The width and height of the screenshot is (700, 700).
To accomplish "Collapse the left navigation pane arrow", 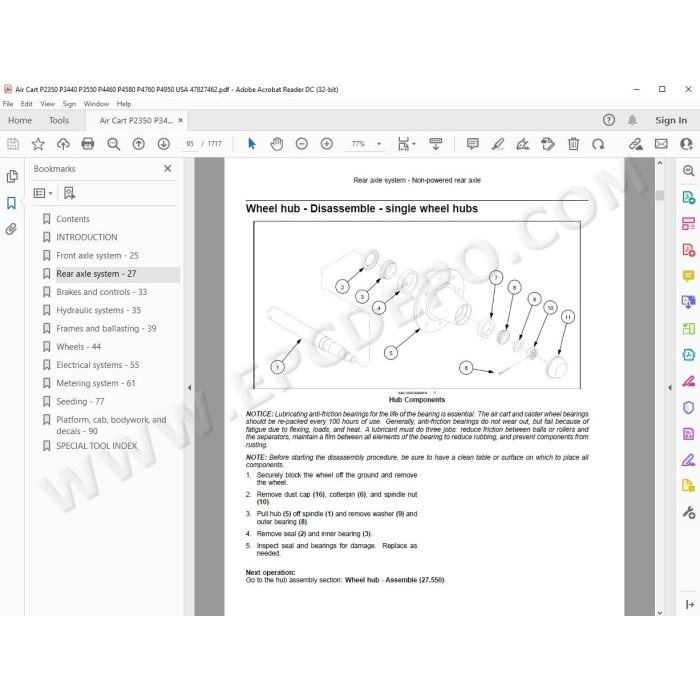I will [189, 388].
